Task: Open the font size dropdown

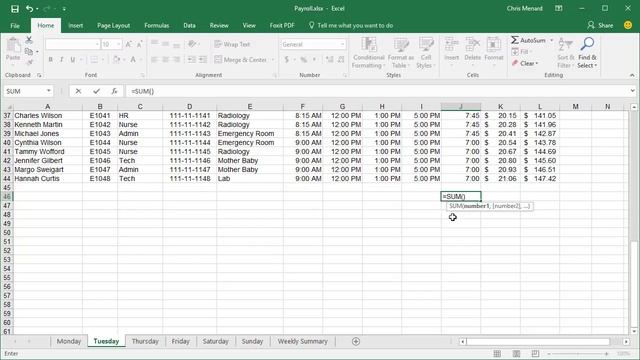Action: 119,44
